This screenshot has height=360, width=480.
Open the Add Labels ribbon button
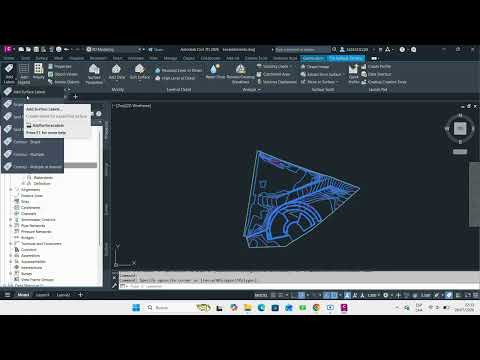(x=9, y=74)
